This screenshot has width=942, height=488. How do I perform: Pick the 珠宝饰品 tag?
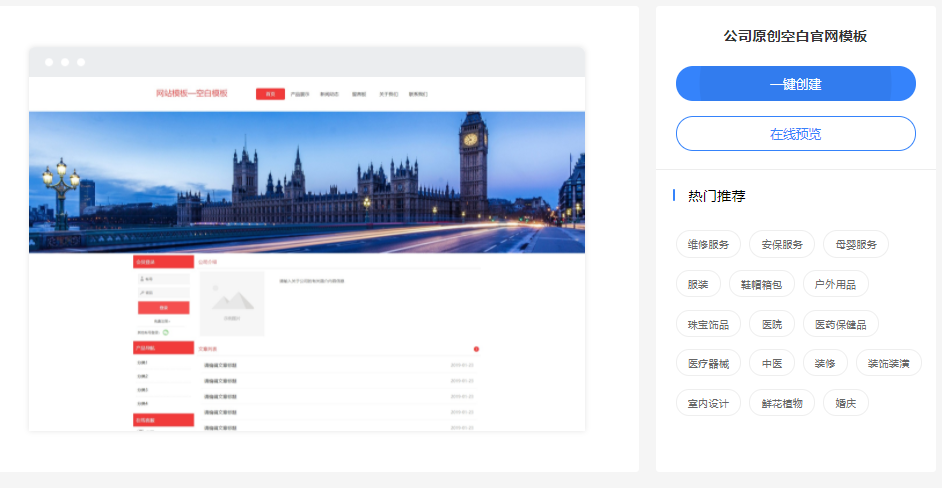[x=708, y=324]
